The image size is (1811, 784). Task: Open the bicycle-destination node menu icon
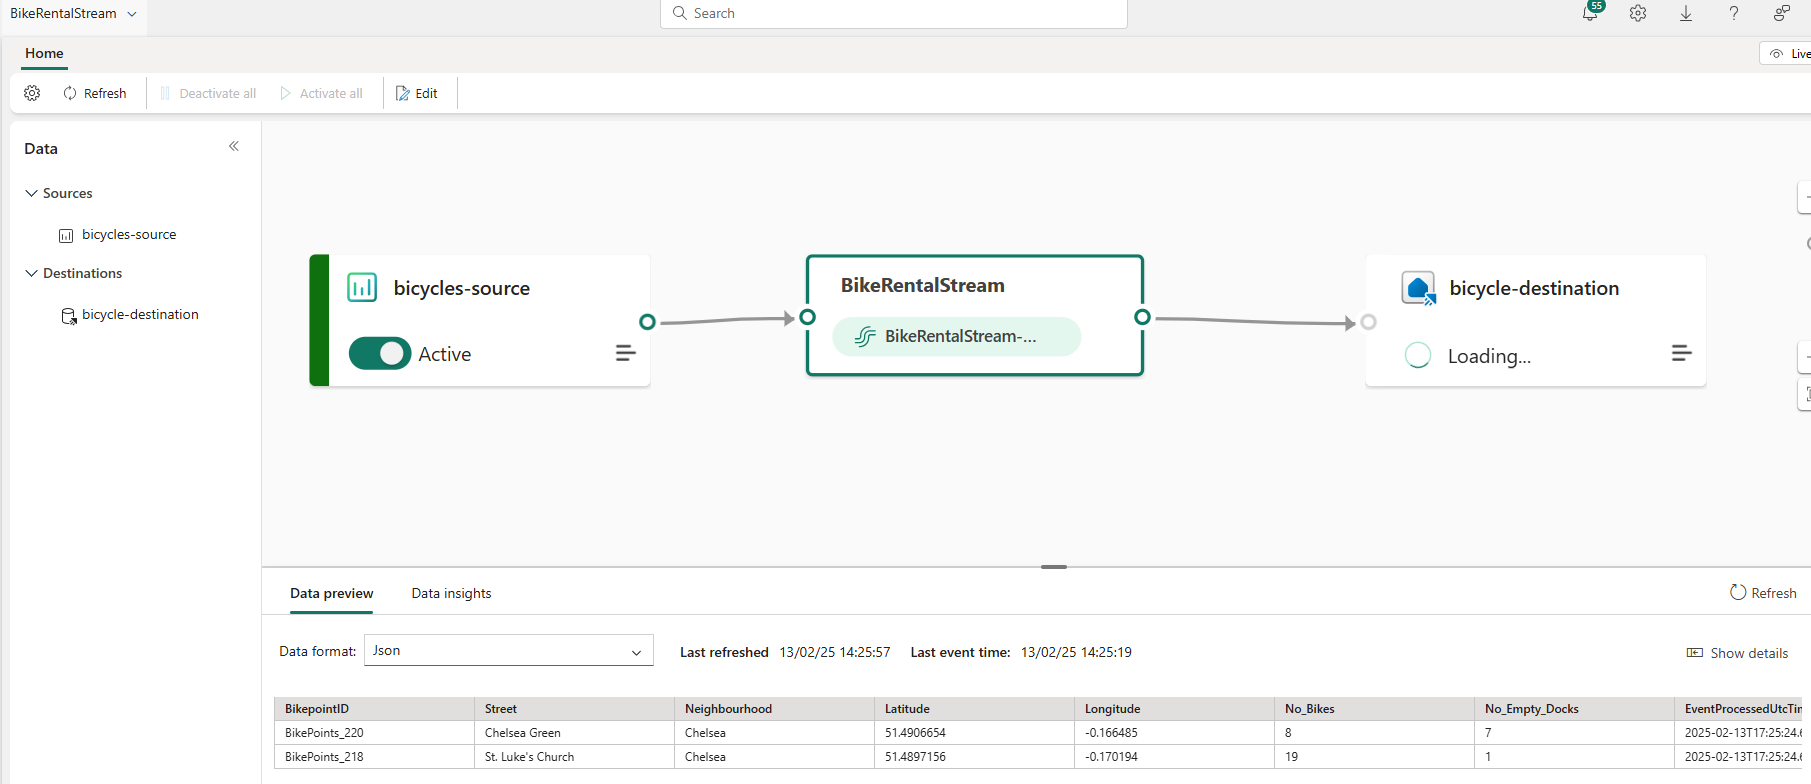(1682, 353)
